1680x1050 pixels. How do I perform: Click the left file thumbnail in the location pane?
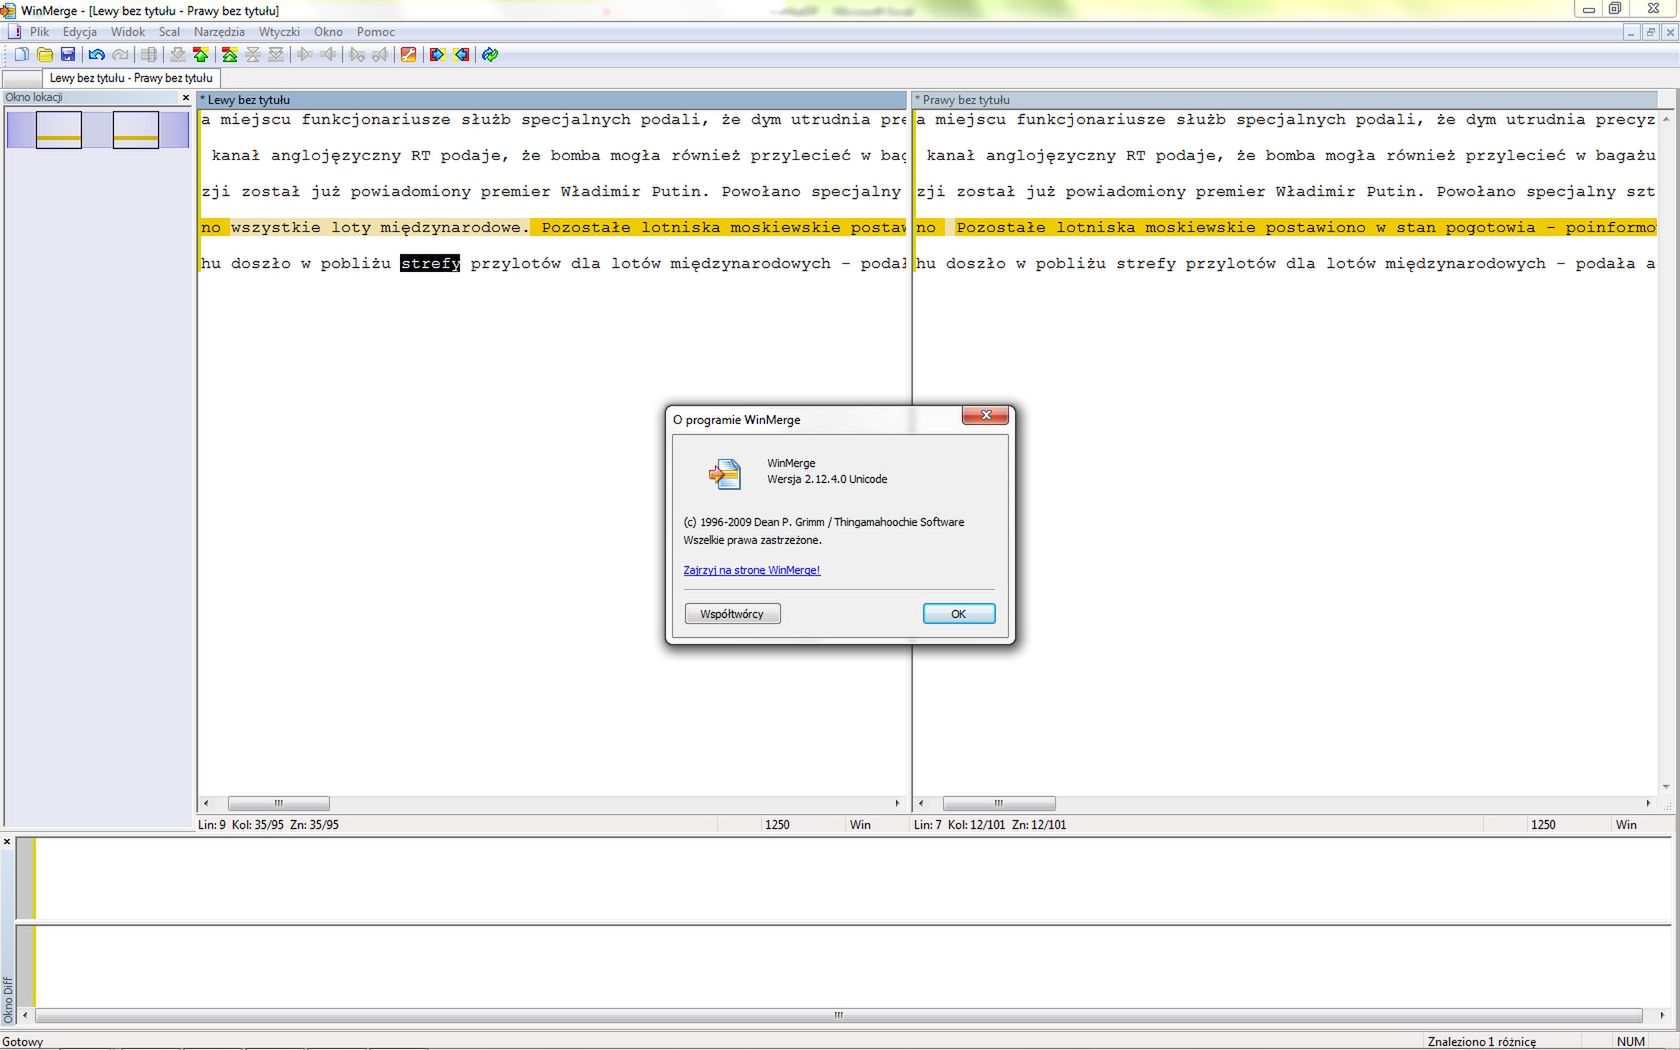[59, 130]
